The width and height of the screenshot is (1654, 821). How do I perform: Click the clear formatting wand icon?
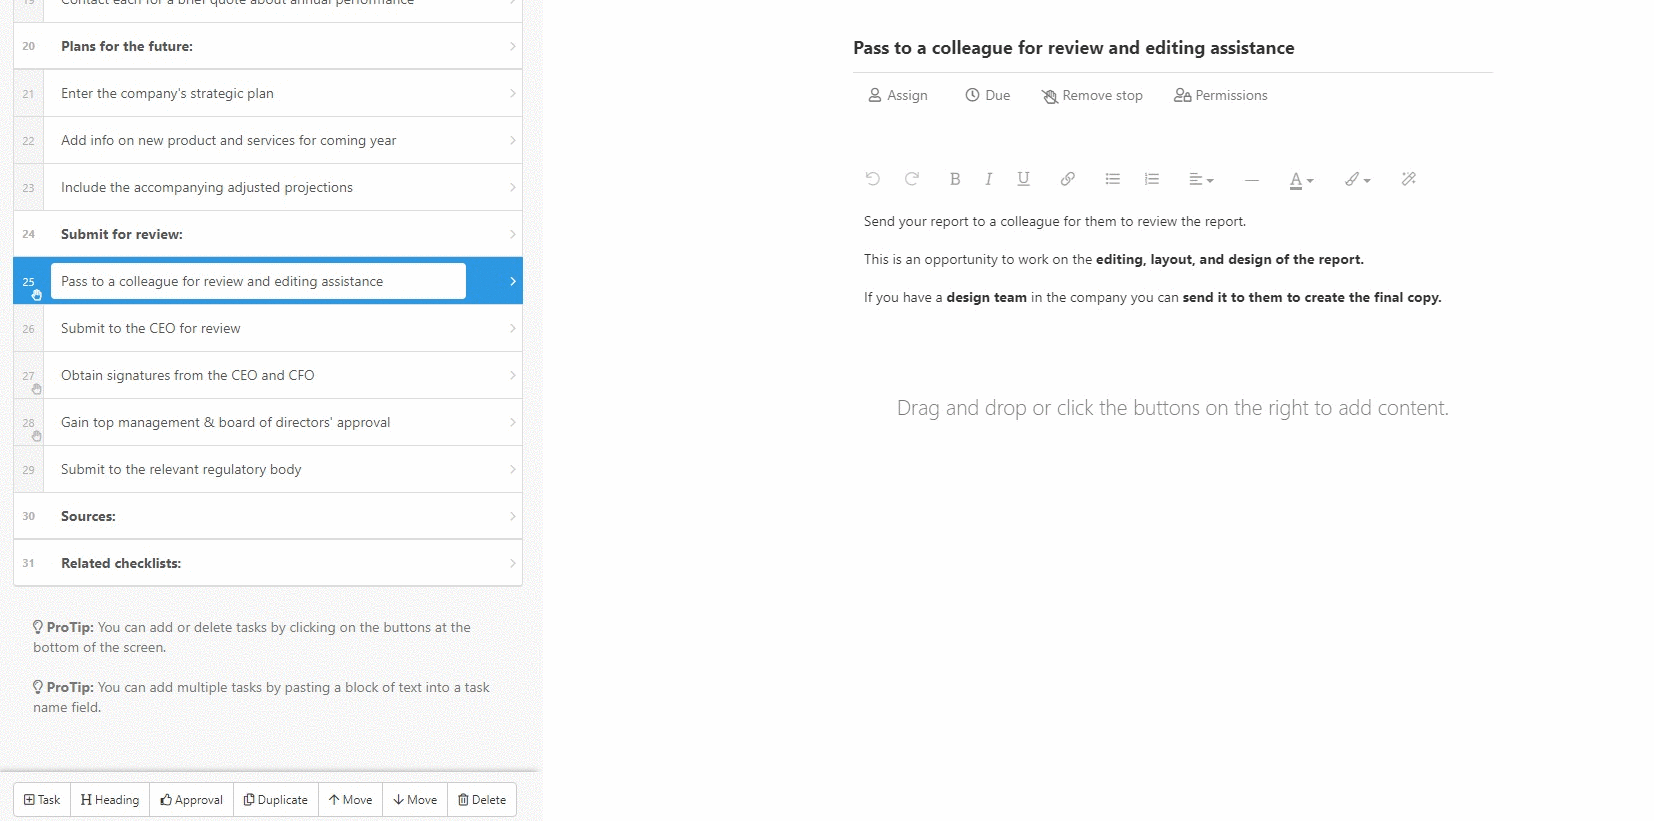[1409, 178]
